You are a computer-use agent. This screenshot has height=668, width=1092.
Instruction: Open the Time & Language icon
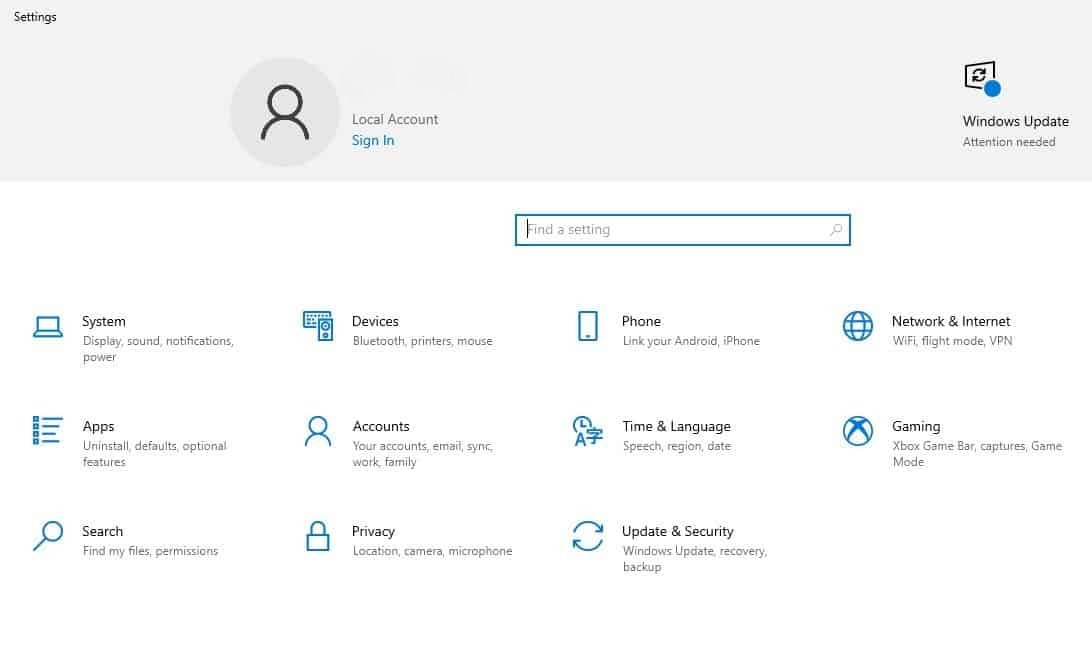click(x=587, y=431)
